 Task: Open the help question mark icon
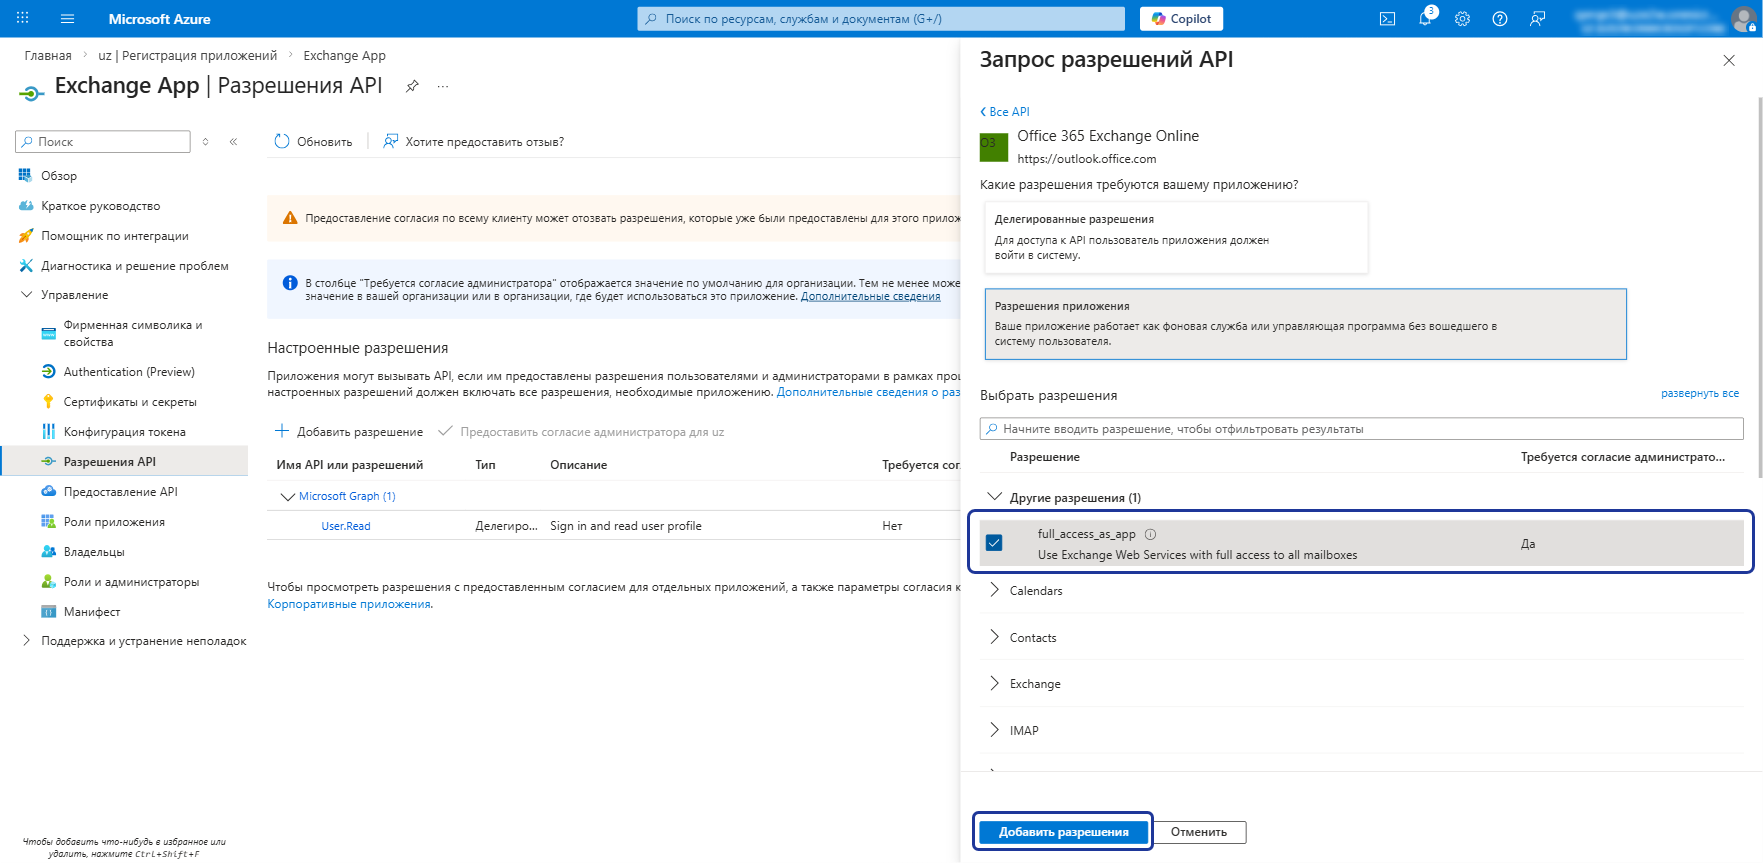(1500, 19)
